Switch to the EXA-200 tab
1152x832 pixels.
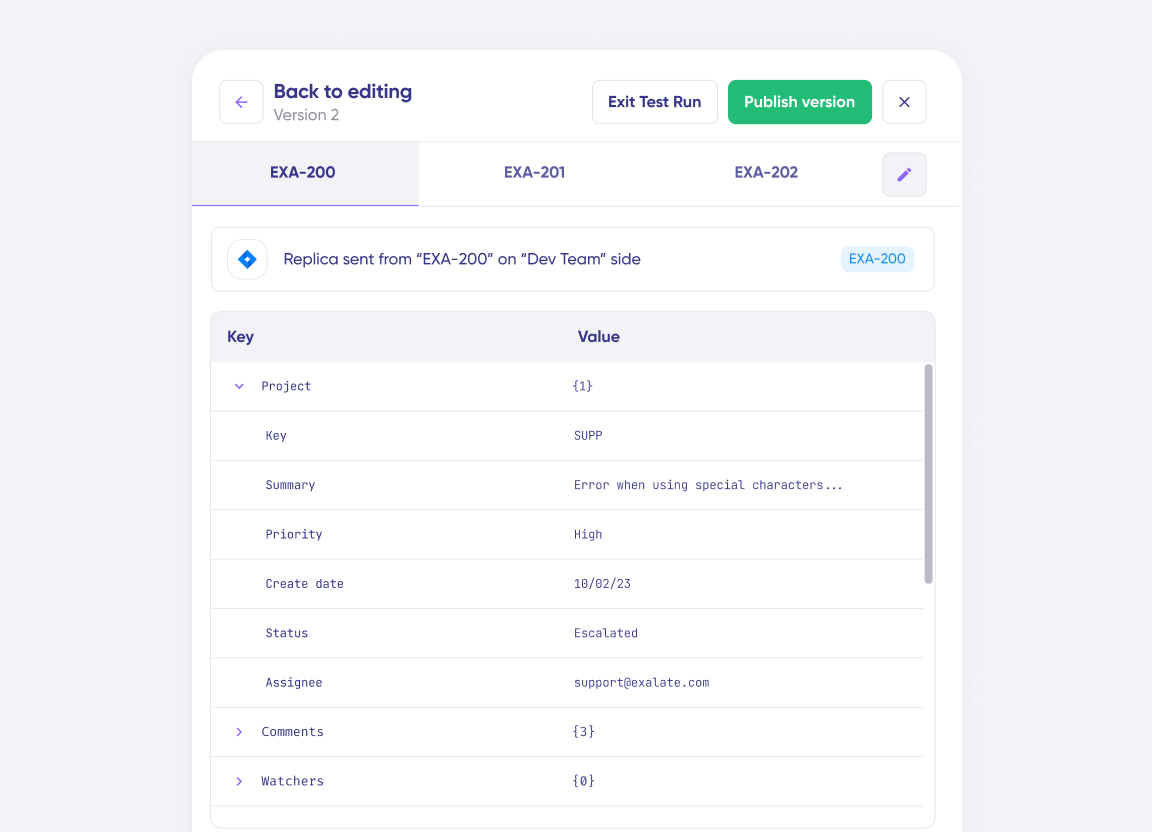[x=303, y=173]
